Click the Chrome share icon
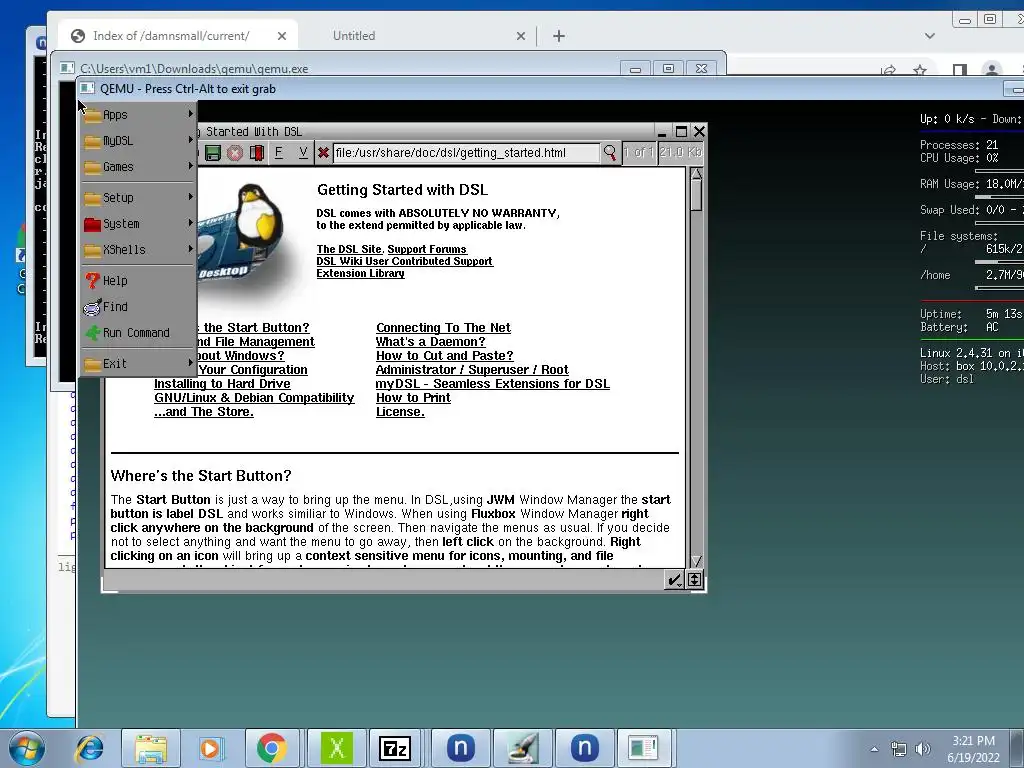The height and width of the screenshot is (768, 1024). click(888, 70)
